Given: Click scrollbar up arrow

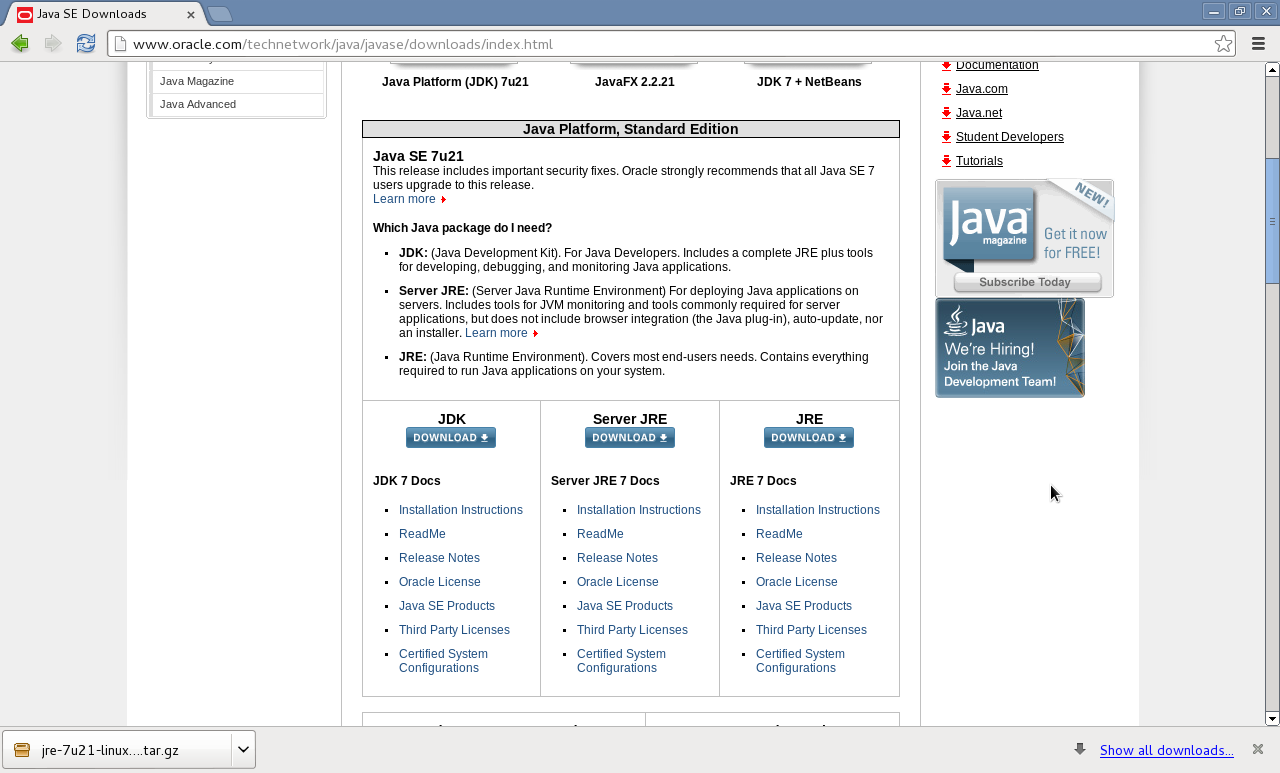Looking at the screenshot, I should click(x=1272, y=69).
